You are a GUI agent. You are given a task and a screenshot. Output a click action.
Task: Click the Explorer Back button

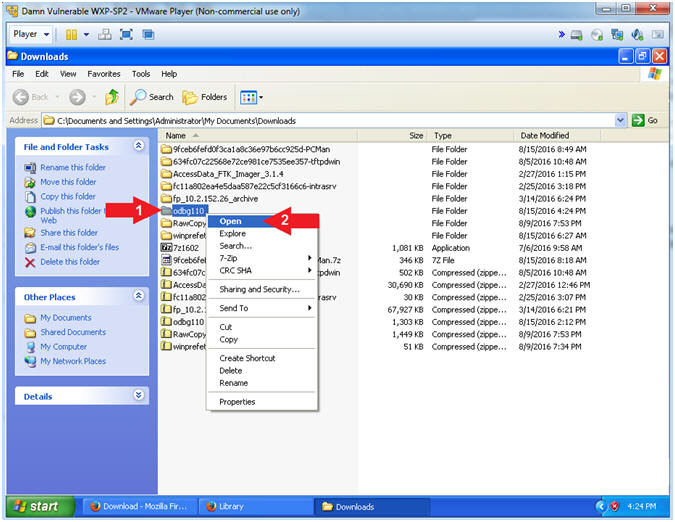(x=30, y=97)
